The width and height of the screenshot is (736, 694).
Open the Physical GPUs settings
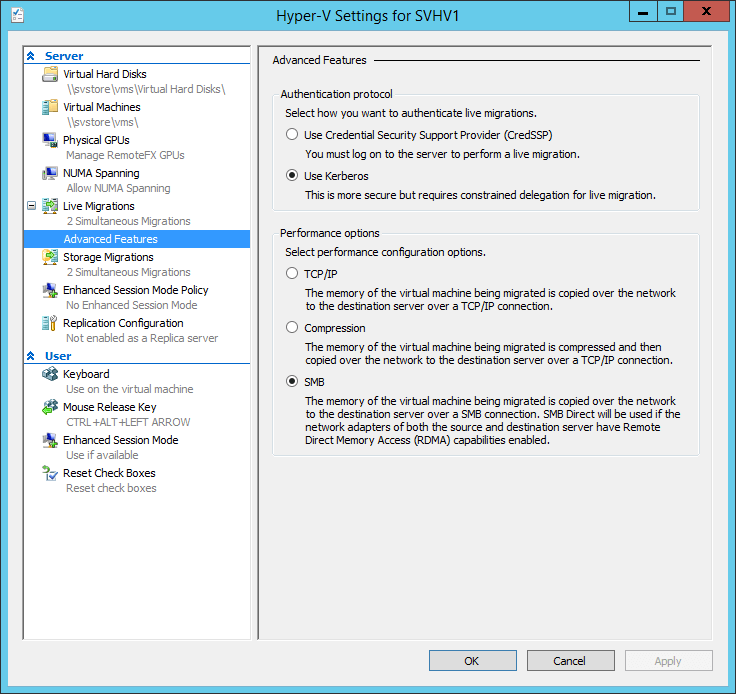96,140
